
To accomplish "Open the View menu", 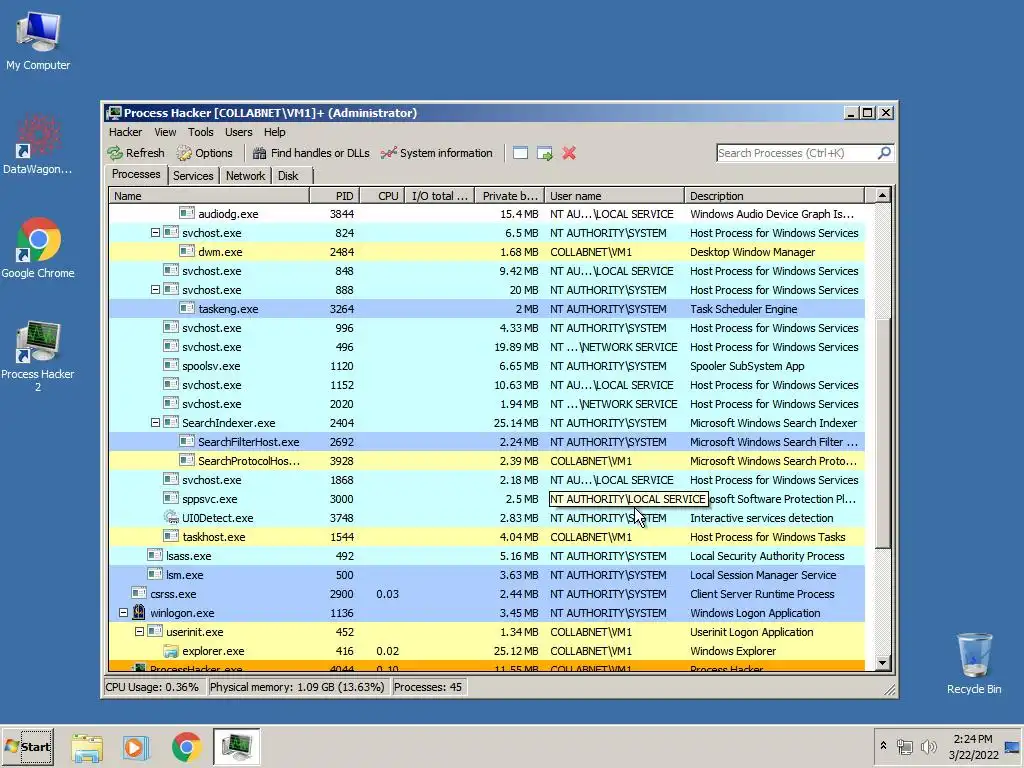I will pyautogui.click(x=165, y=132).
